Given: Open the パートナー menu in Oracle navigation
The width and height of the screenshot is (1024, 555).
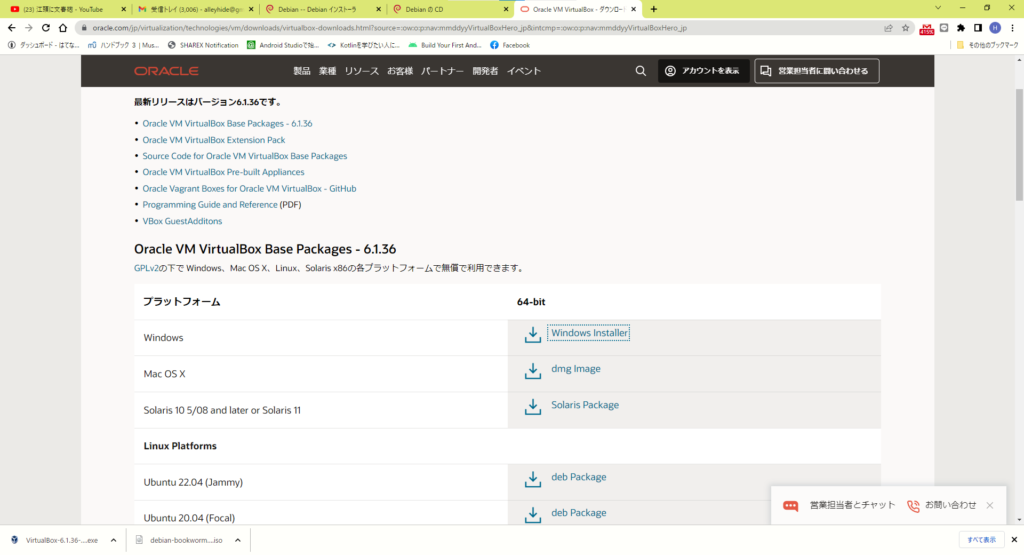Looking at the screenshot, I should [442, 71].
